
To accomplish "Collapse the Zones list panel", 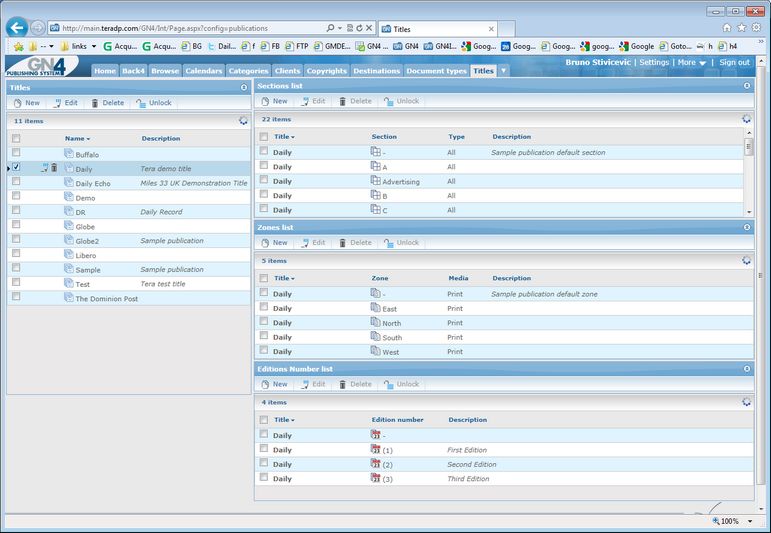I will (x=747, y=227).
